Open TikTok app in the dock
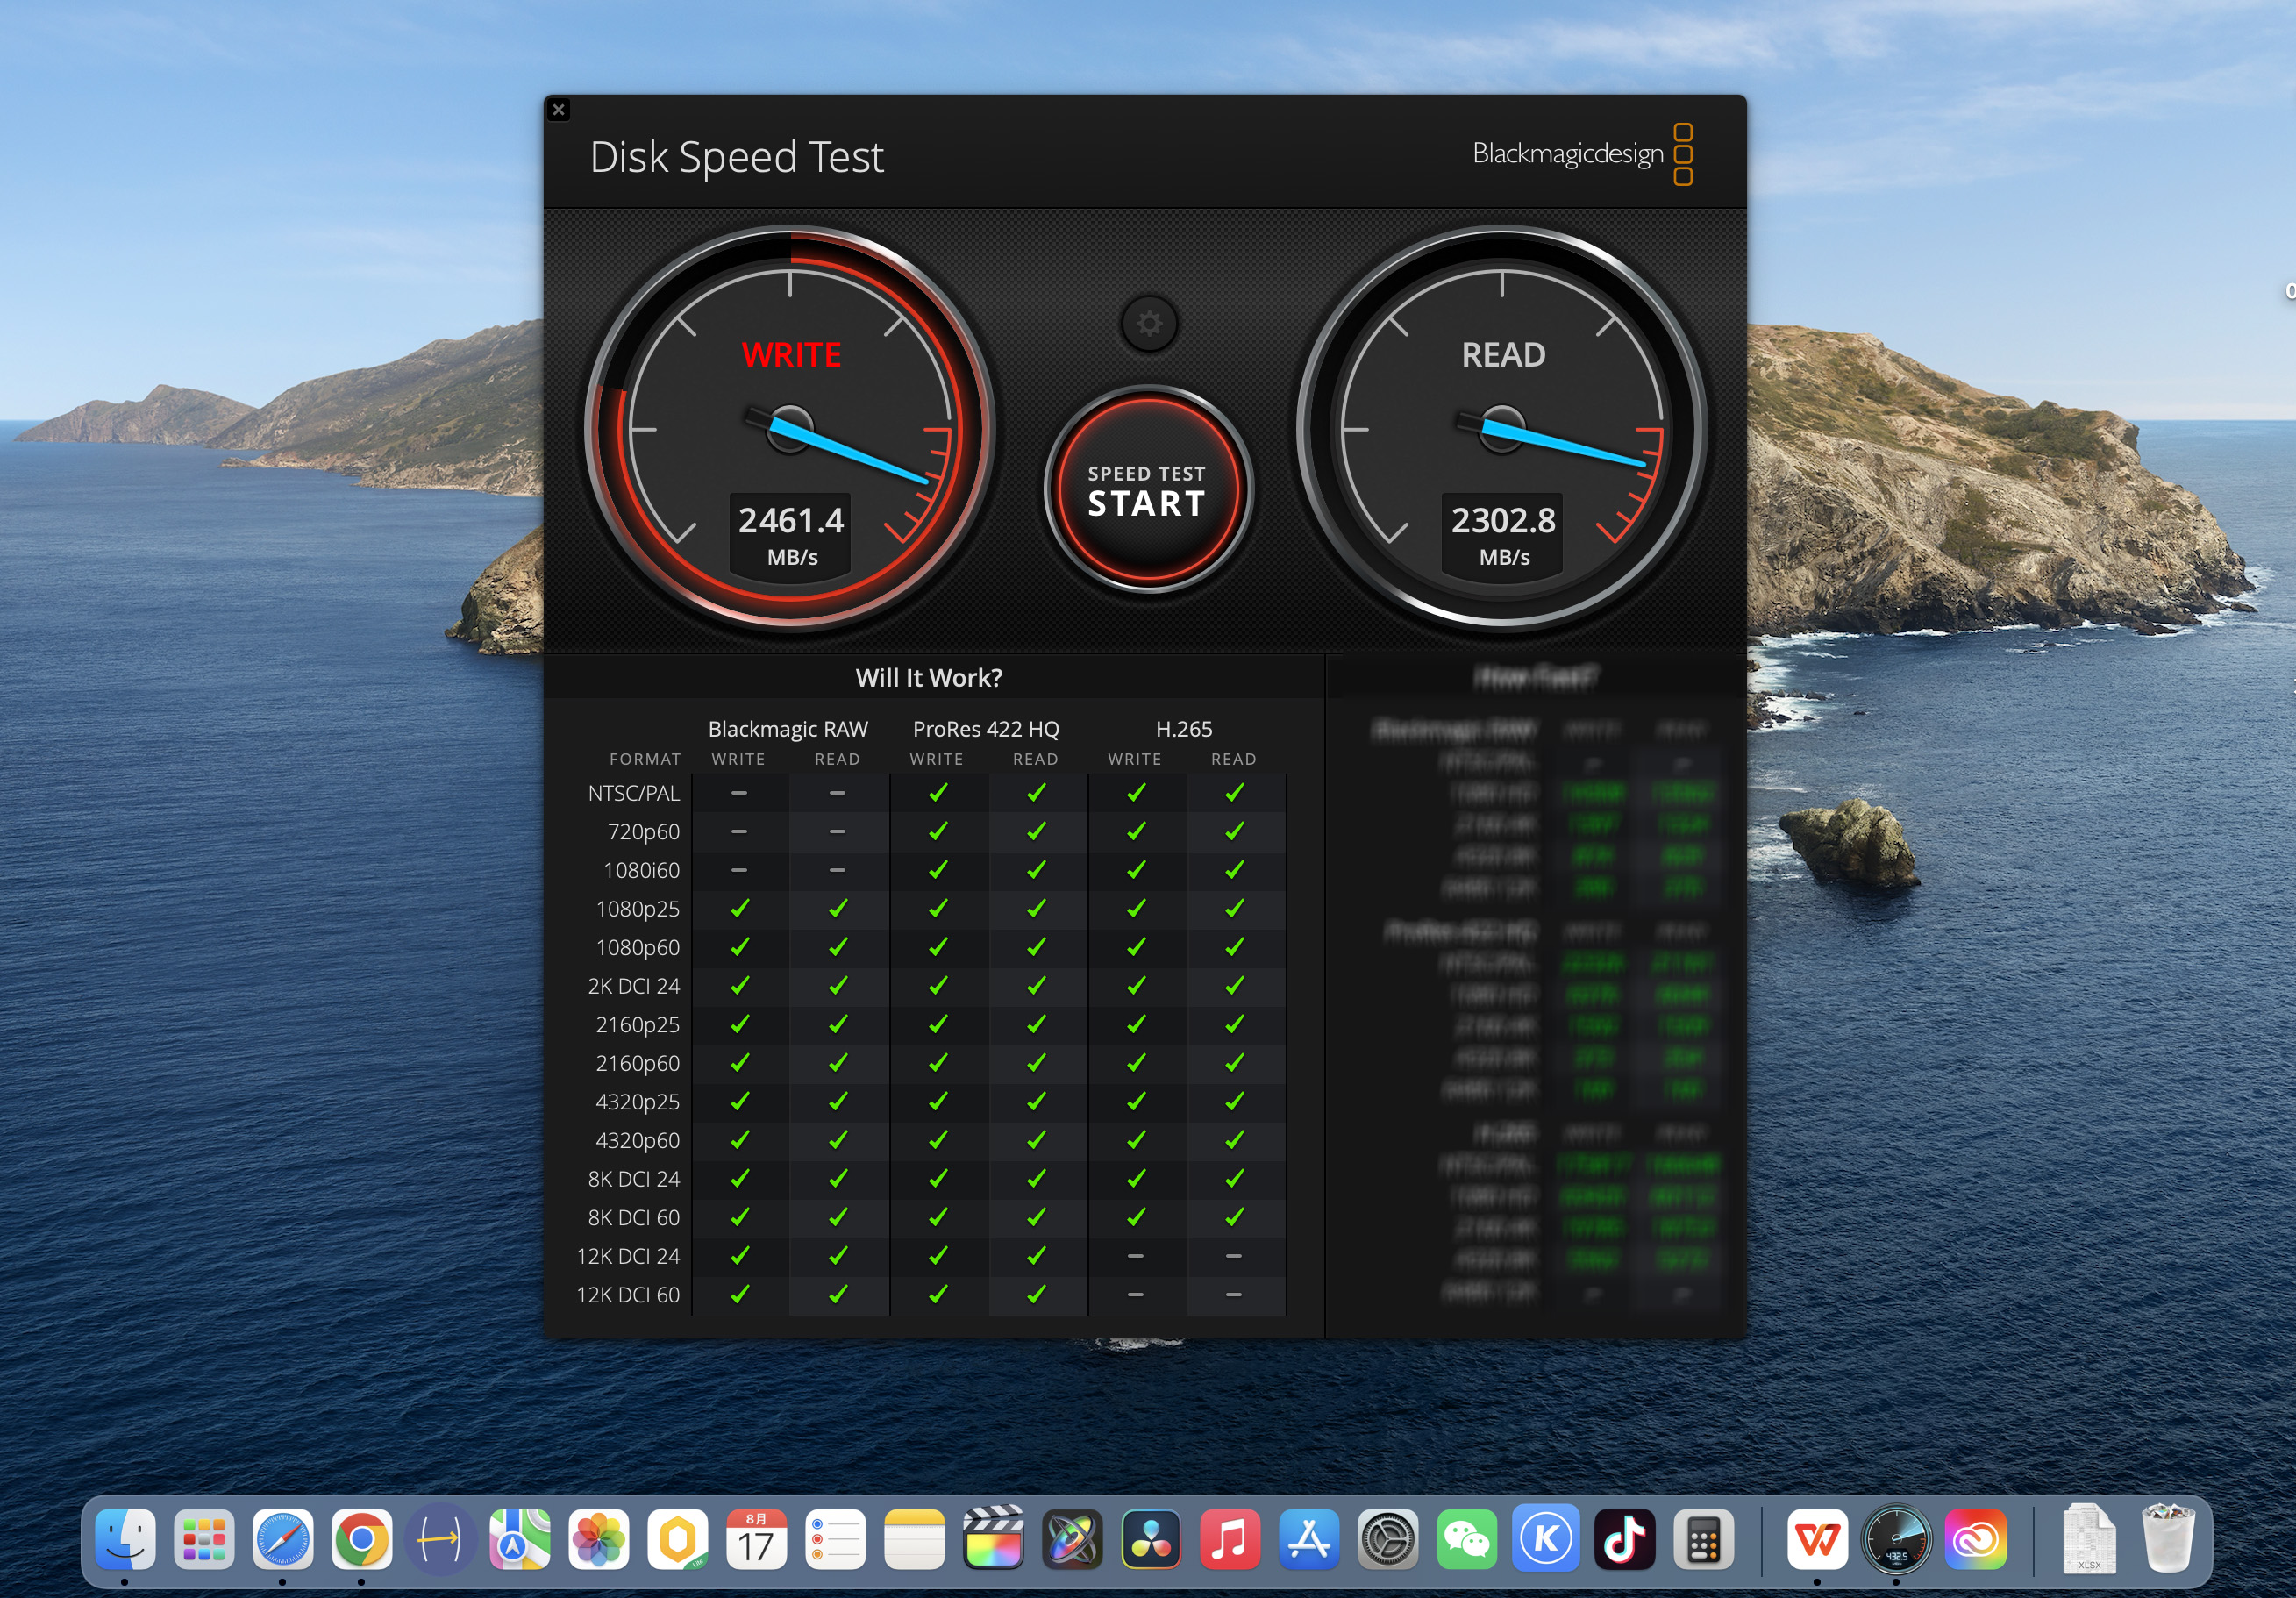The height and width of the screenshot is (1598, 2296). [1624, 1539]
